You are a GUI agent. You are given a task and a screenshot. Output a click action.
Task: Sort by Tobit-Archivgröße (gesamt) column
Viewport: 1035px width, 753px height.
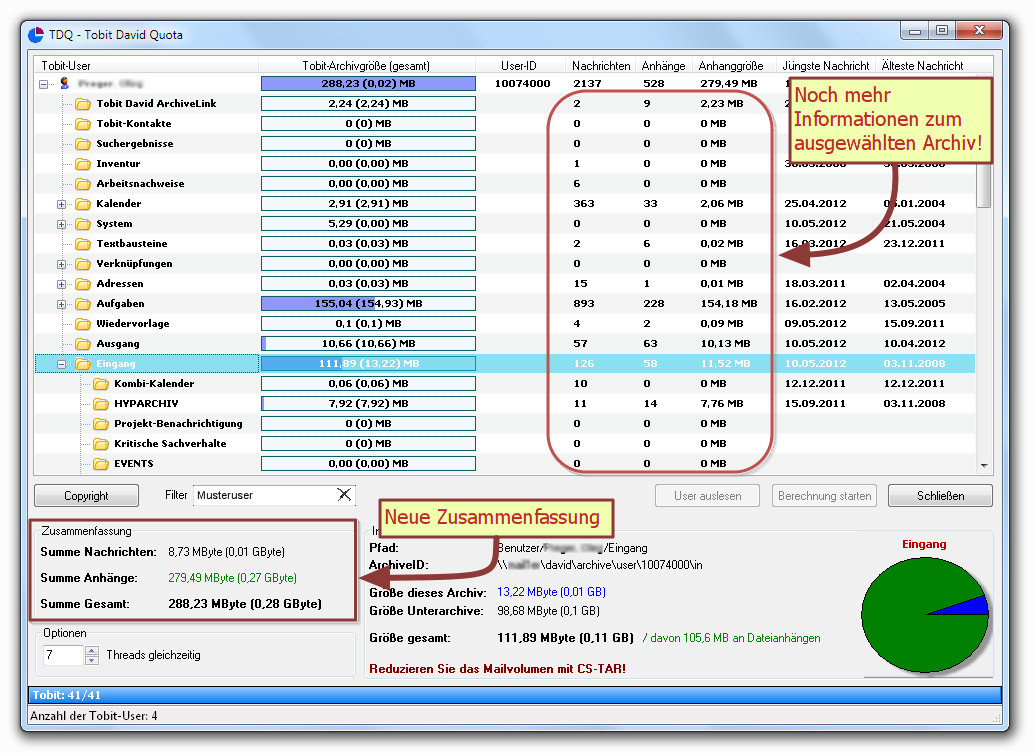coord(366,66)
